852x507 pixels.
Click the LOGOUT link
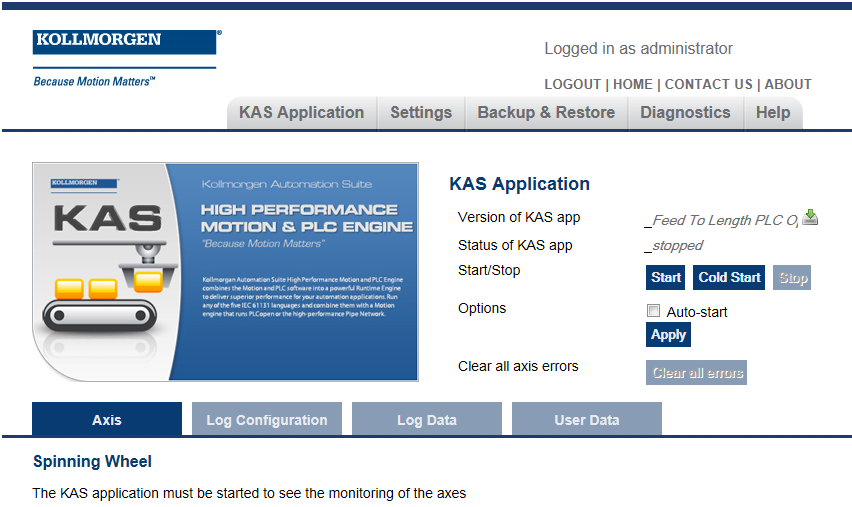click(572, 84)
